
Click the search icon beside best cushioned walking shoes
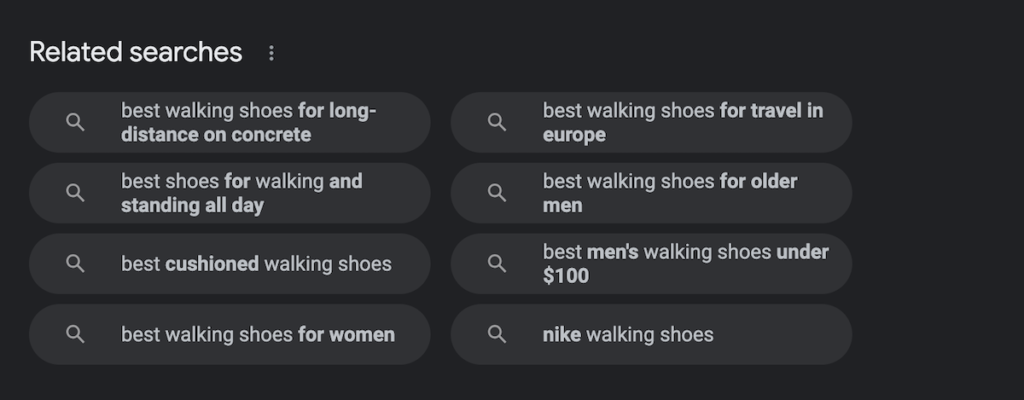coord(76,263)
